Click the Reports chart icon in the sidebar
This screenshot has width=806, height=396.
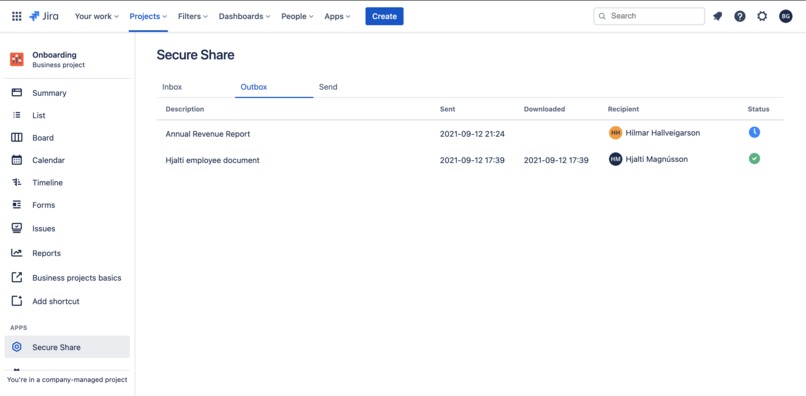tap(17, 253)
